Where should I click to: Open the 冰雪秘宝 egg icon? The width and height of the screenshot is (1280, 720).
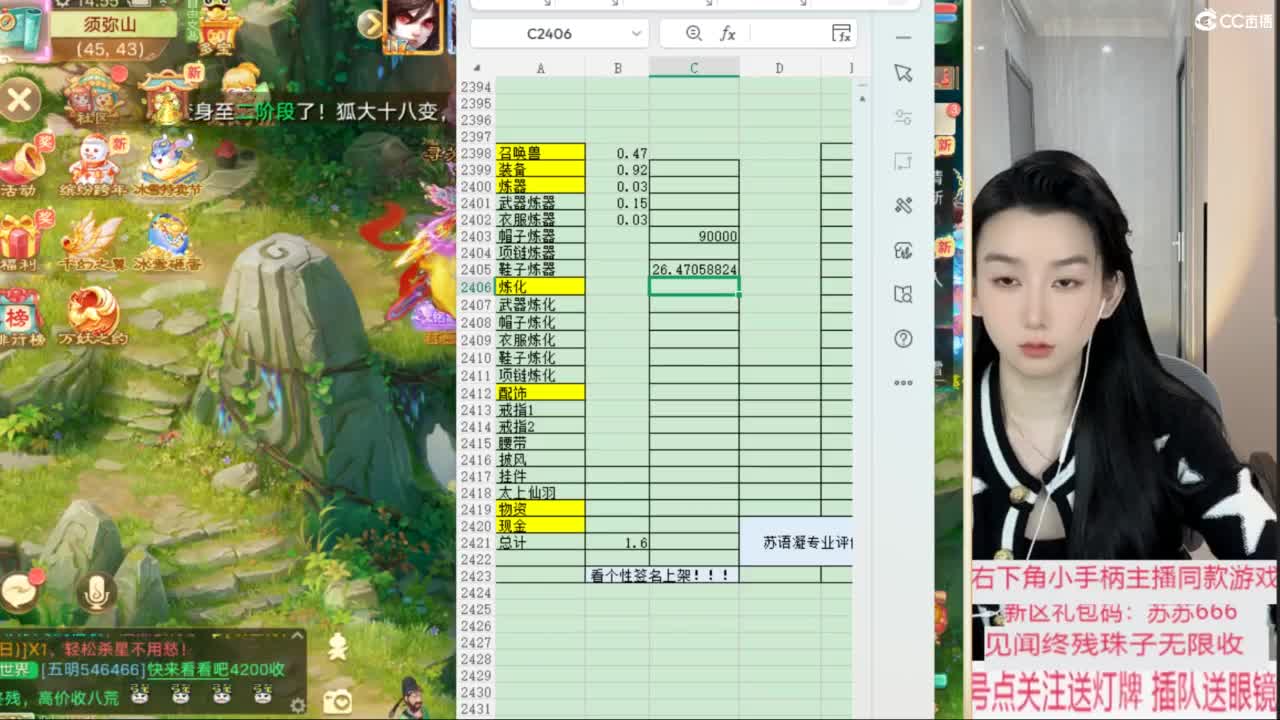168,241
